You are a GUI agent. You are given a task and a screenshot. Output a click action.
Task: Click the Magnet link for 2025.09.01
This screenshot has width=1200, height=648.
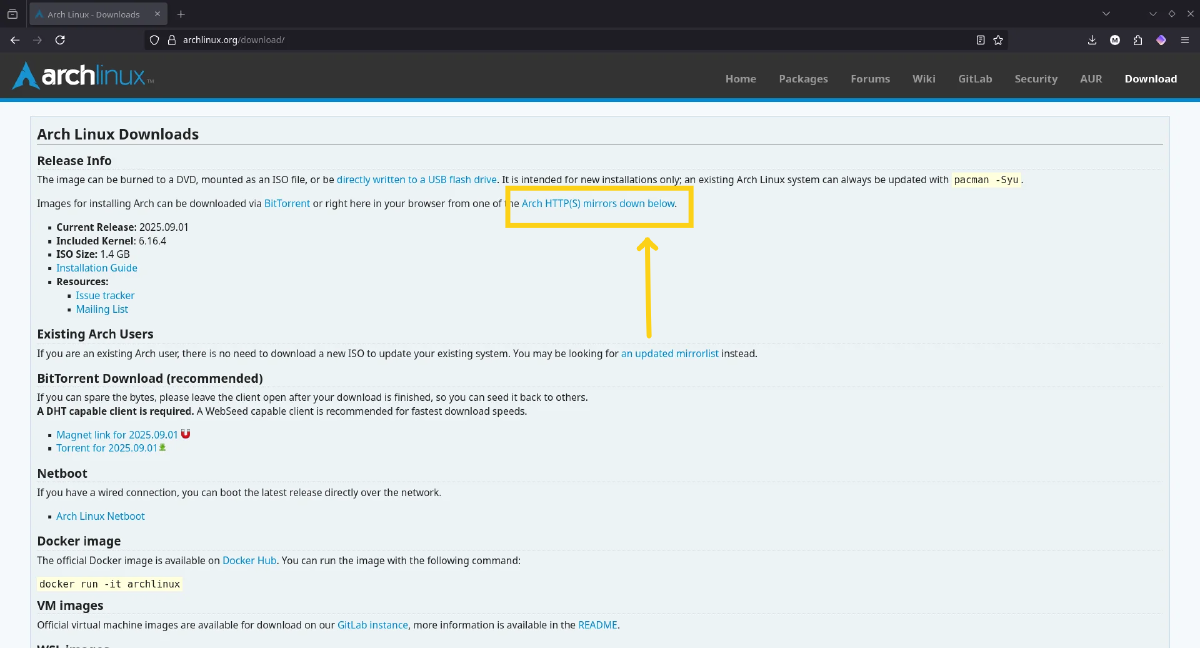pos(117,435)
